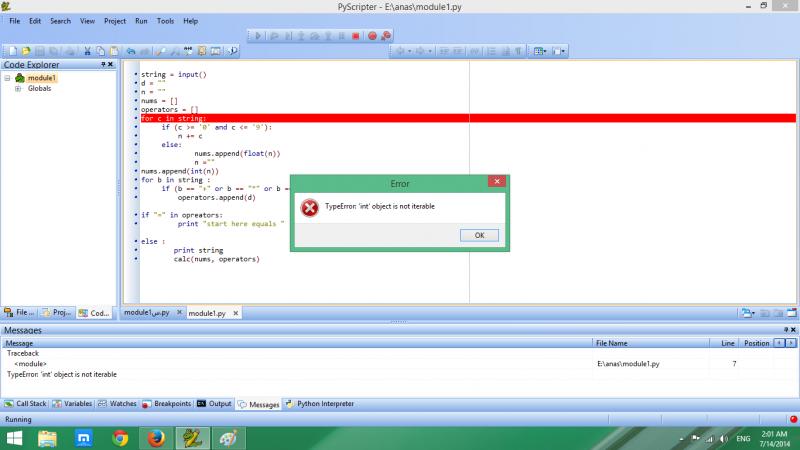
Task: Toggle comment icon in editor toolbar
Action: (x=475, y=51)
